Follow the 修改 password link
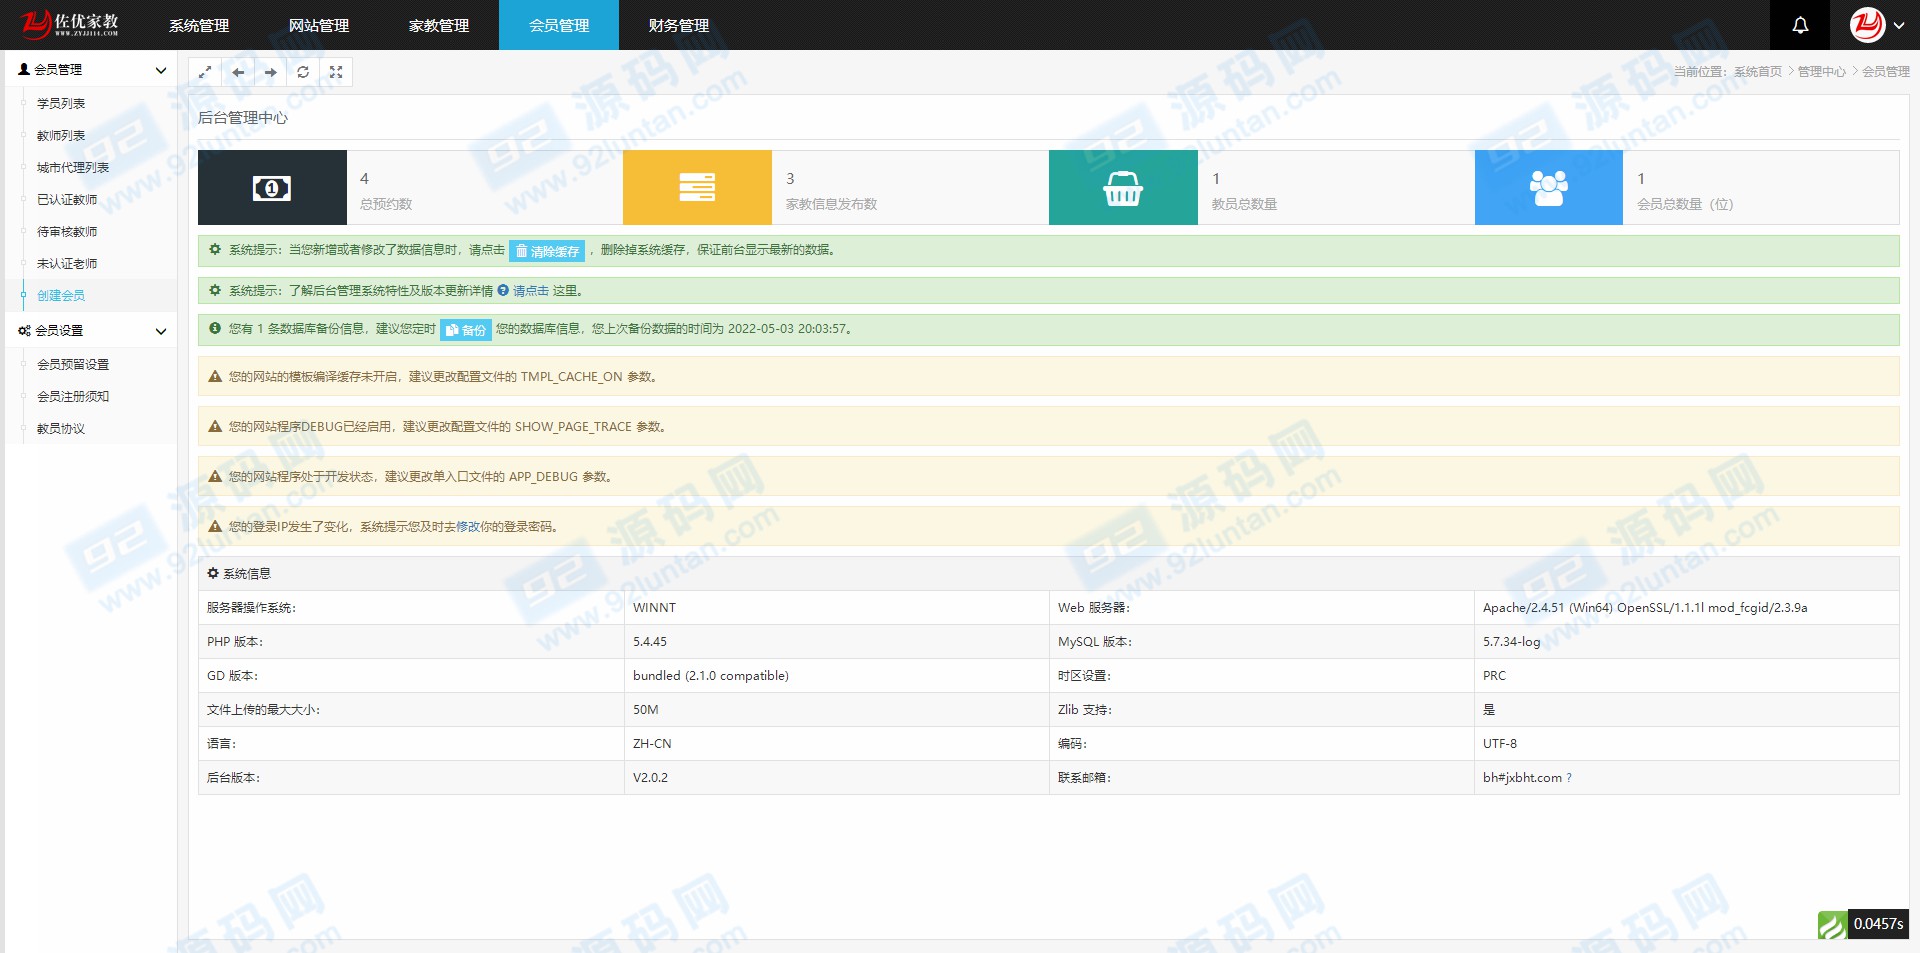The width and height of the screenshot is (1920, 953). pyautogui.click(x=467, y=527)
